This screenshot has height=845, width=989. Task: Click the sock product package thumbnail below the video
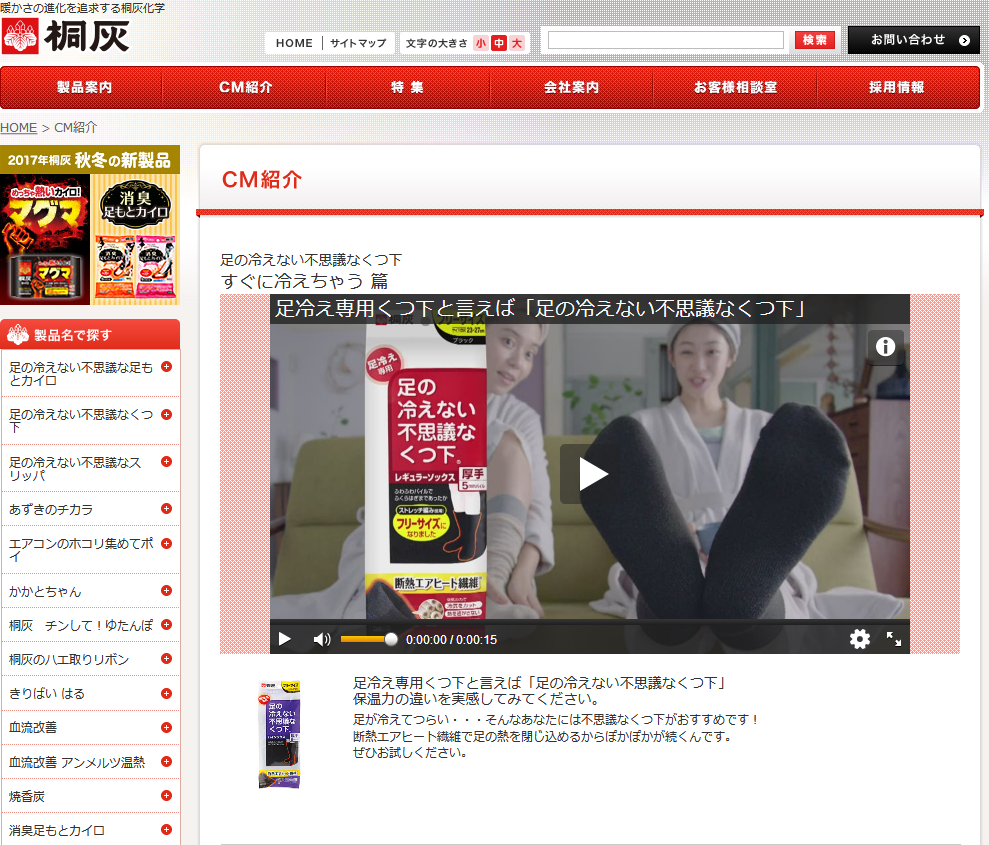[279, 735]
